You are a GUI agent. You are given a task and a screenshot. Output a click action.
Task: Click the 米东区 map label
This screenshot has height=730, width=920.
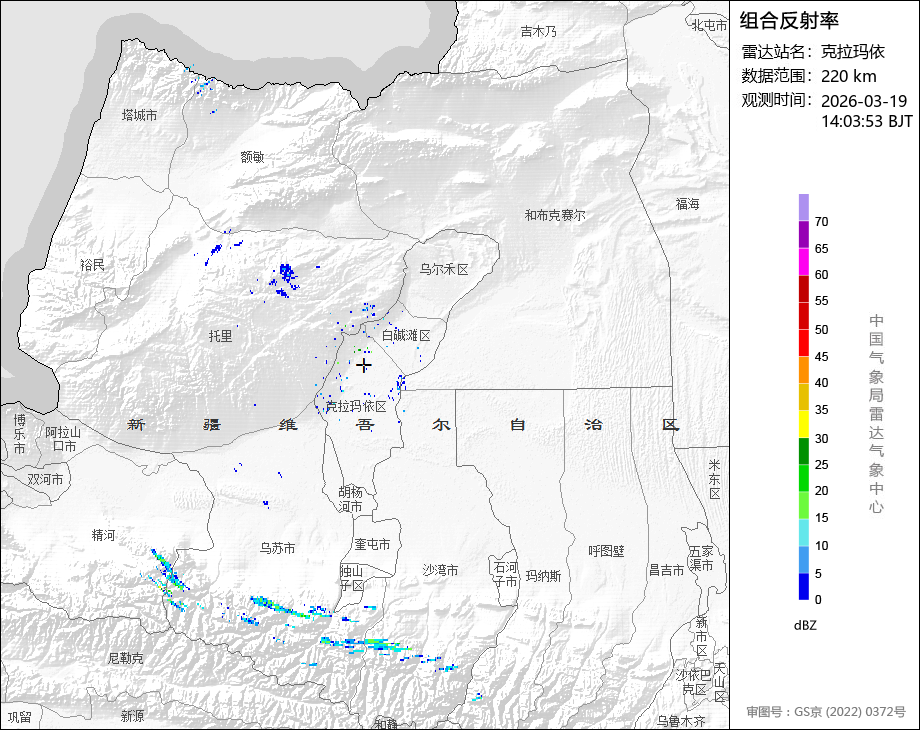tap(714, 479)
